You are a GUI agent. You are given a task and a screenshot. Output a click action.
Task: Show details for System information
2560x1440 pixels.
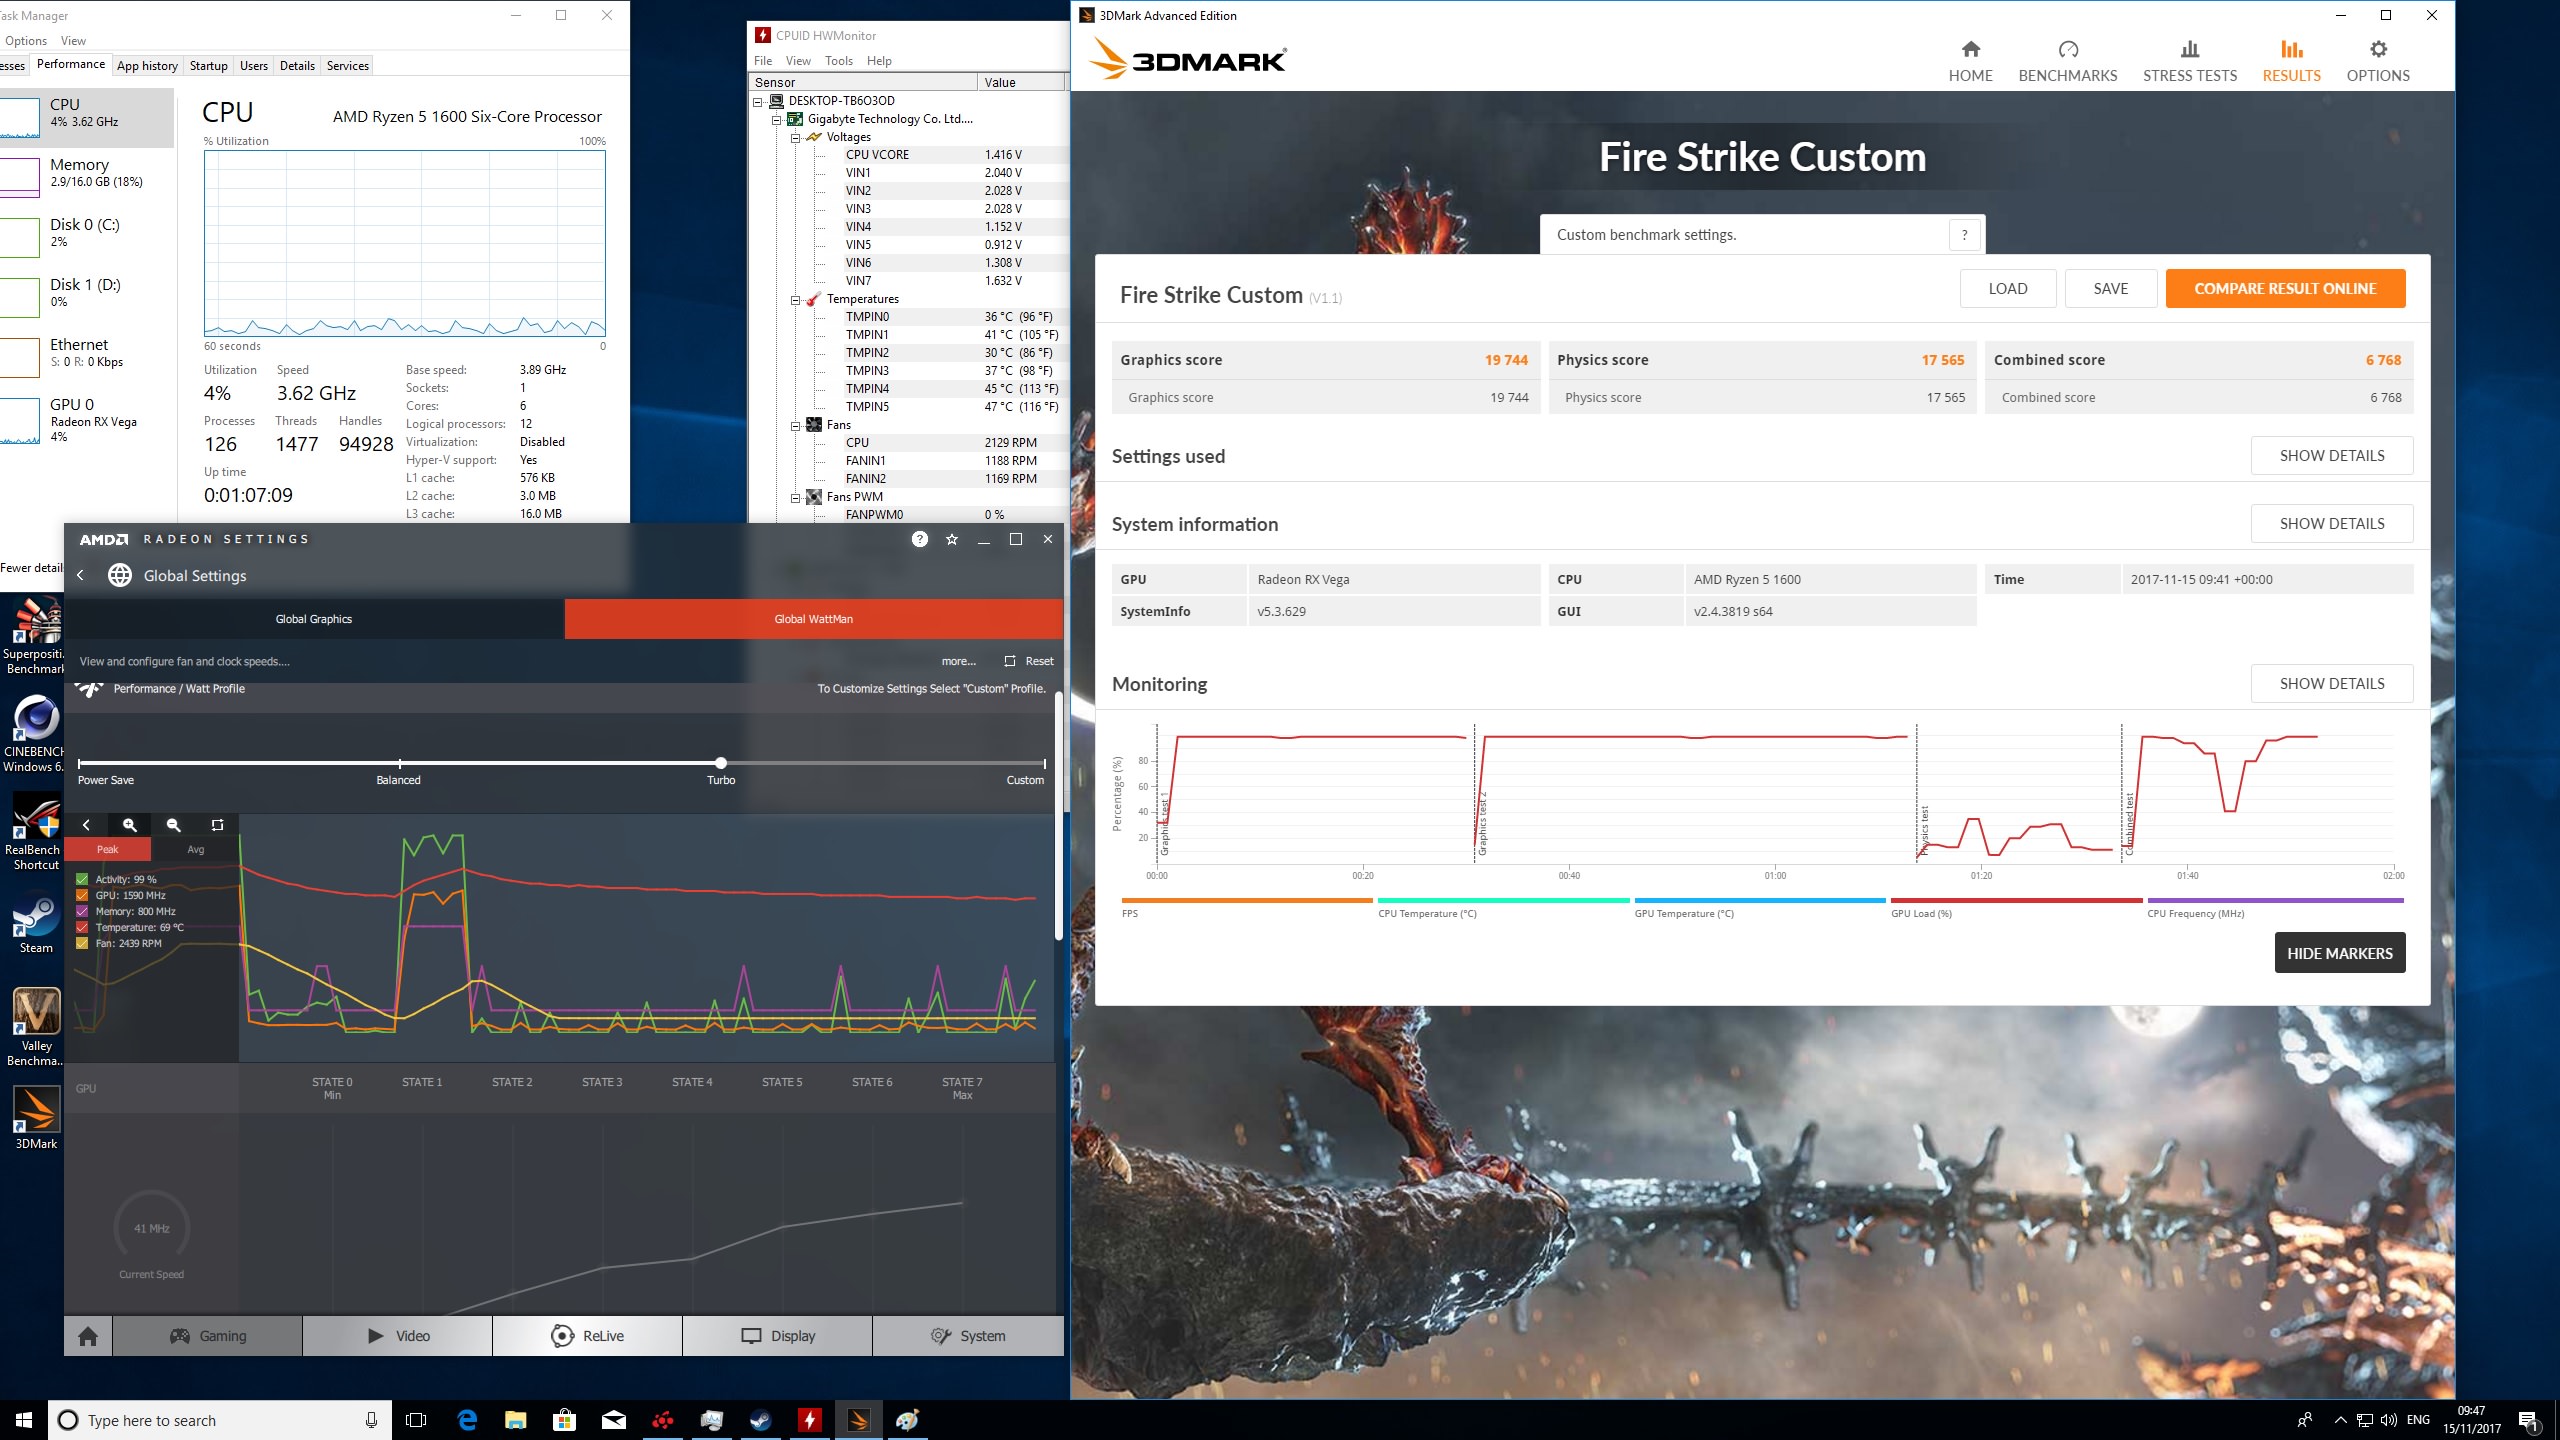(2331, 524)
